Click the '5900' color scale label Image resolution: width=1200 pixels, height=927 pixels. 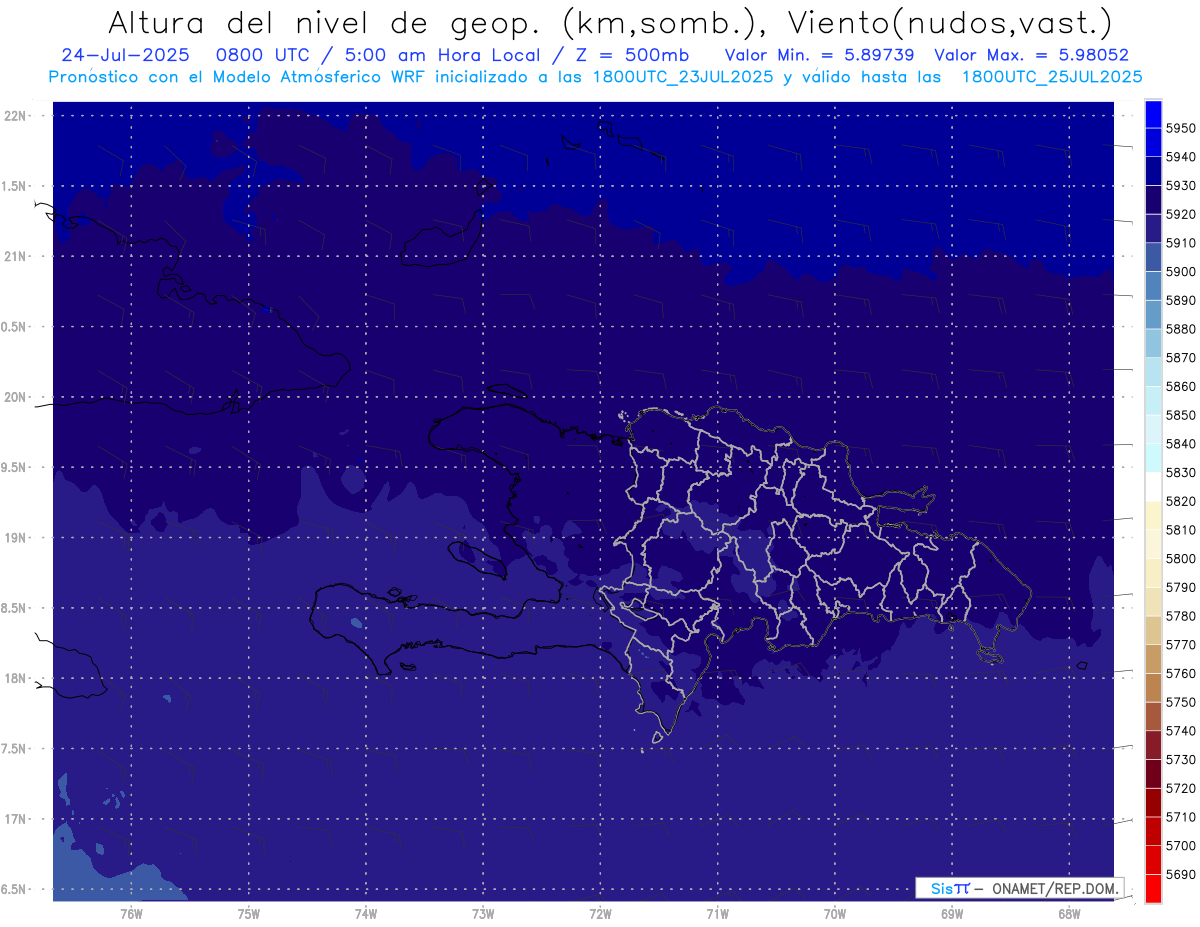tap(1181, 271)
